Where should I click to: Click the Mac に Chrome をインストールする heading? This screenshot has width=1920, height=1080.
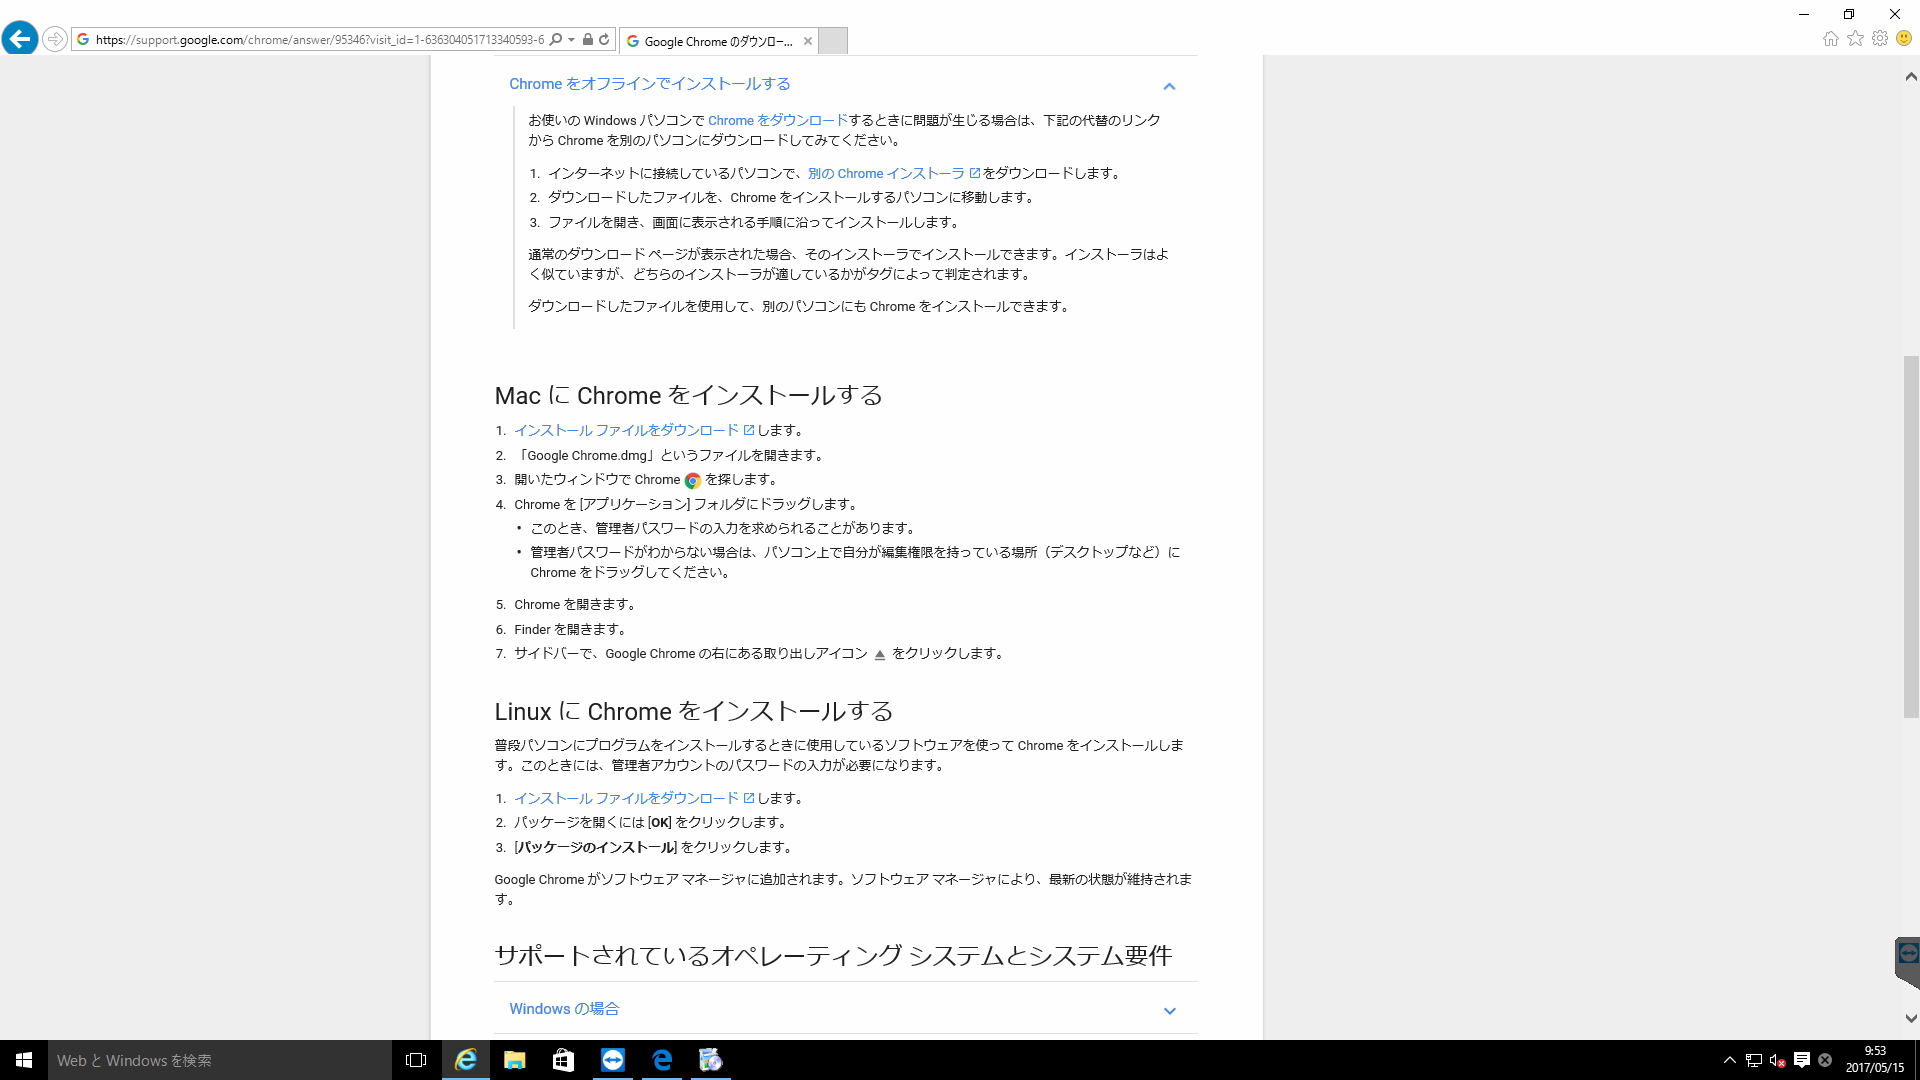tap(689, 396)
